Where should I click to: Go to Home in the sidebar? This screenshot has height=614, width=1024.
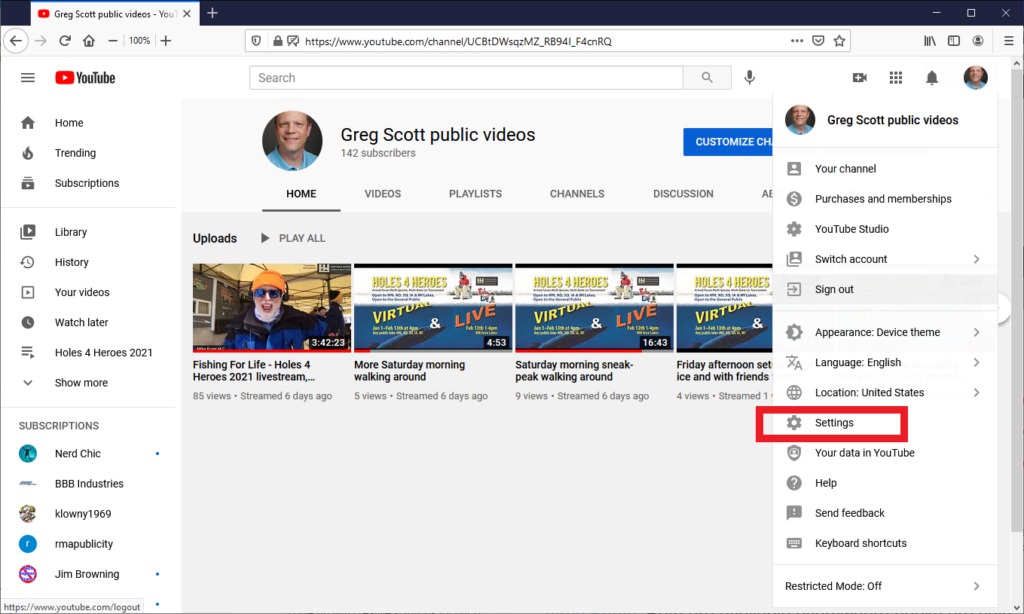coord(89,123)
